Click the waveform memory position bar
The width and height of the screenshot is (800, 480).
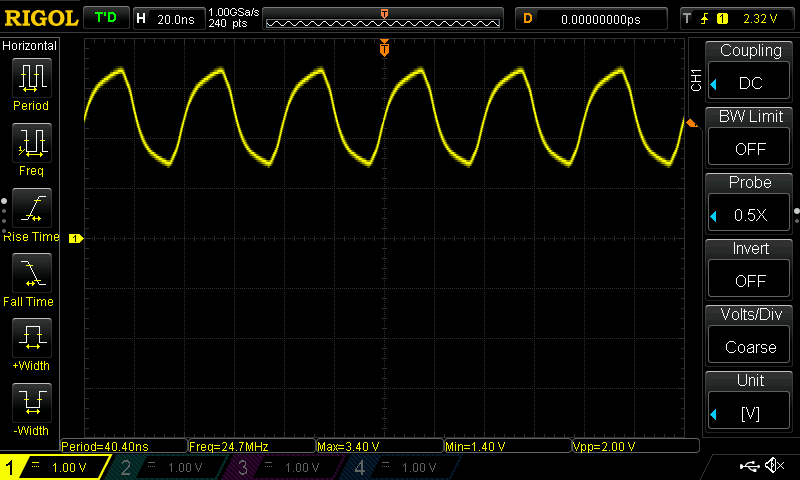point(385,20)
